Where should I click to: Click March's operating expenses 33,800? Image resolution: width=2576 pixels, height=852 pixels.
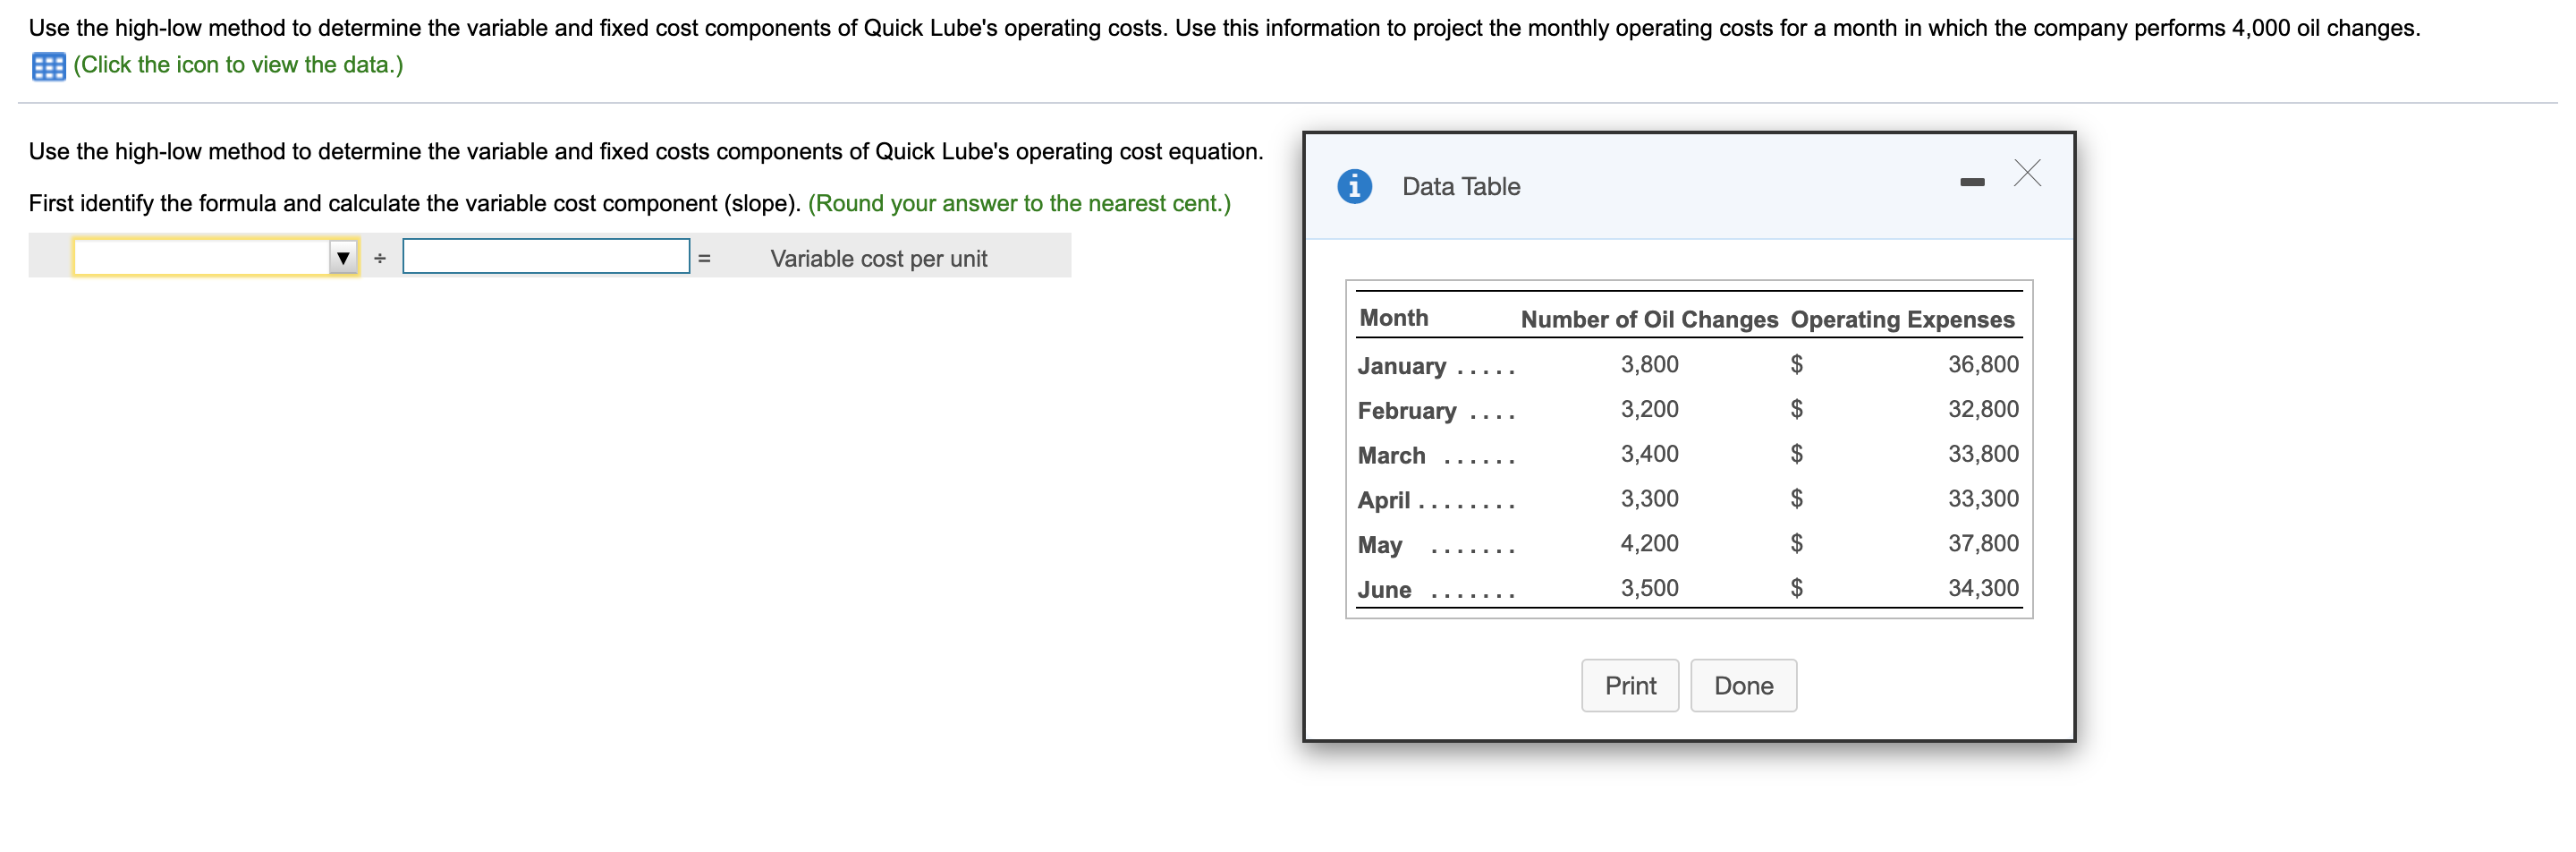pos(1983,454)
